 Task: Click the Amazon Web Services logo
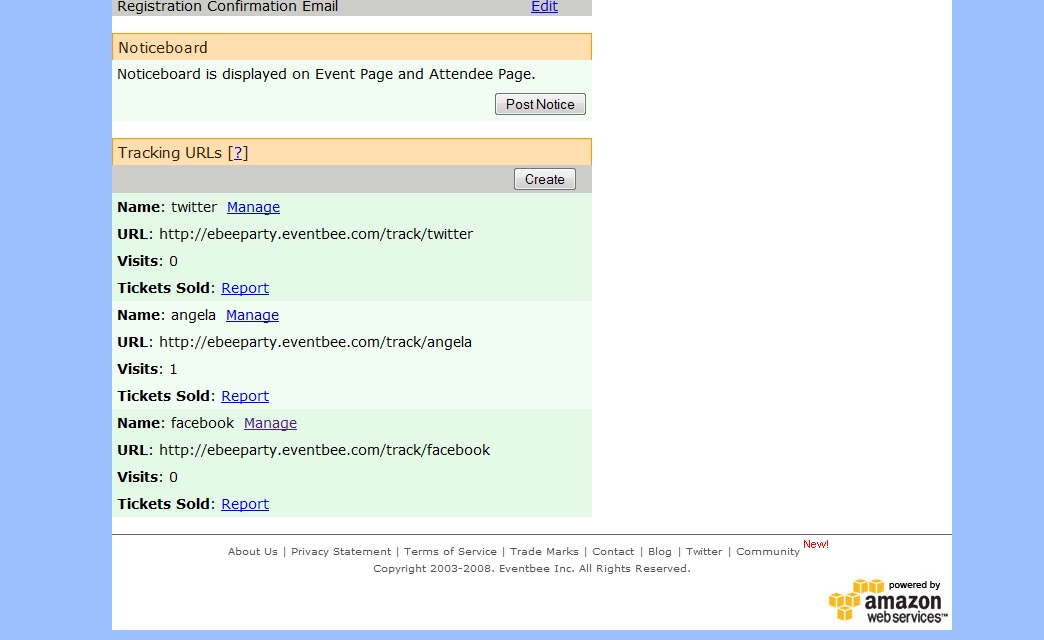[x=888, y=601]
